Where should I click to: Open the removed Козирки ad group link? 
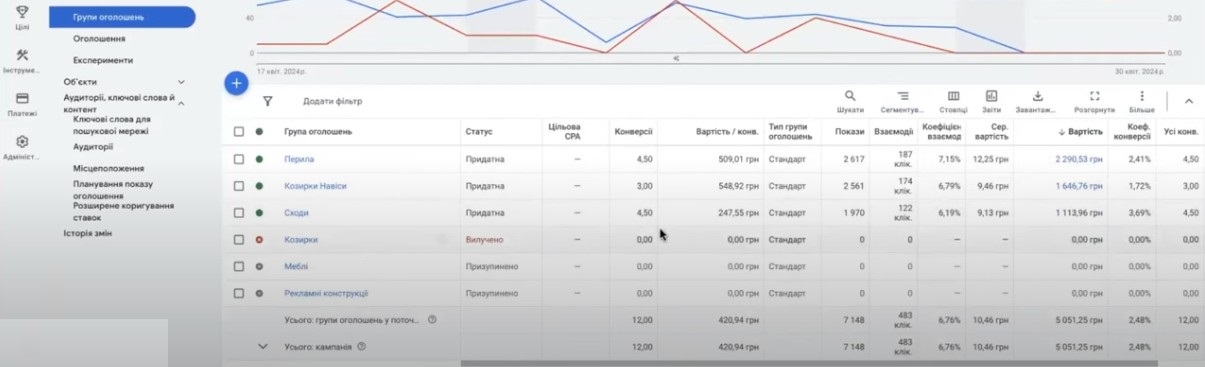[301, 240]
